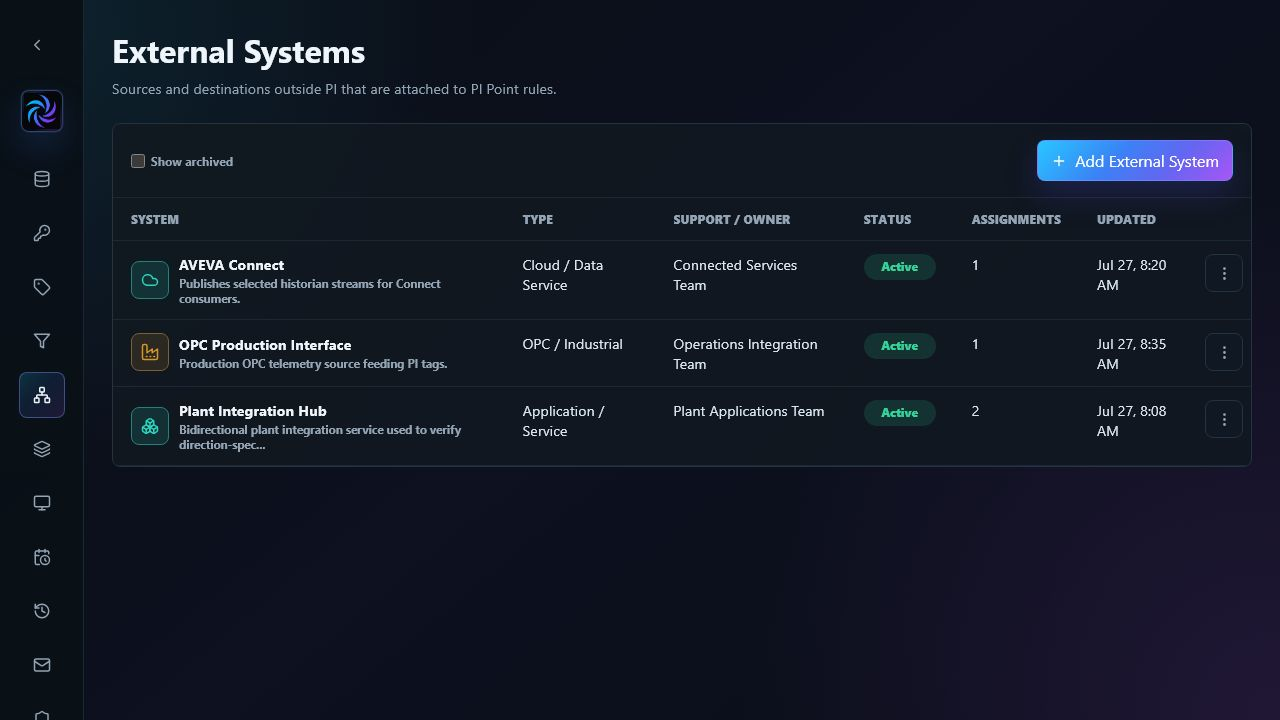Click Active status badge for AVEVA Connect

[x=899, y=267]
